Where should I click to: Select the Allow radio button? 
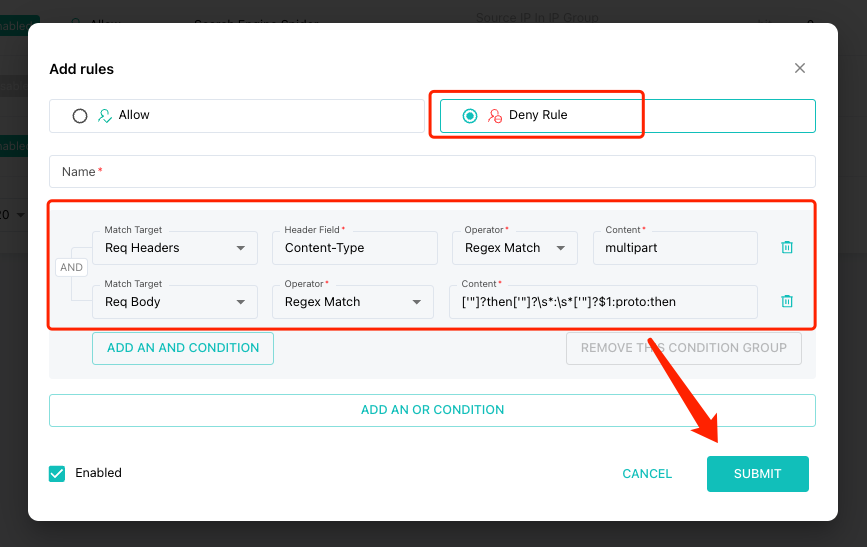tap(80, 115)
